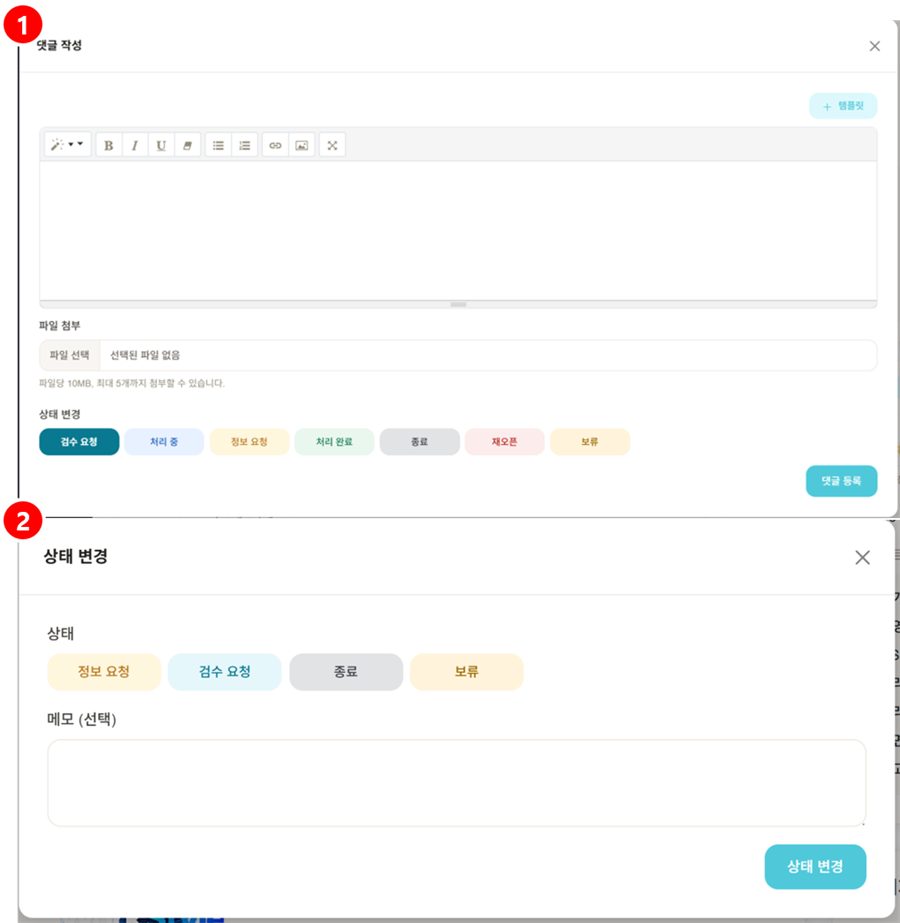Choose 검수 요청 in 상태 변경 dialog
The image size is (900, 923).
[225, 672]
